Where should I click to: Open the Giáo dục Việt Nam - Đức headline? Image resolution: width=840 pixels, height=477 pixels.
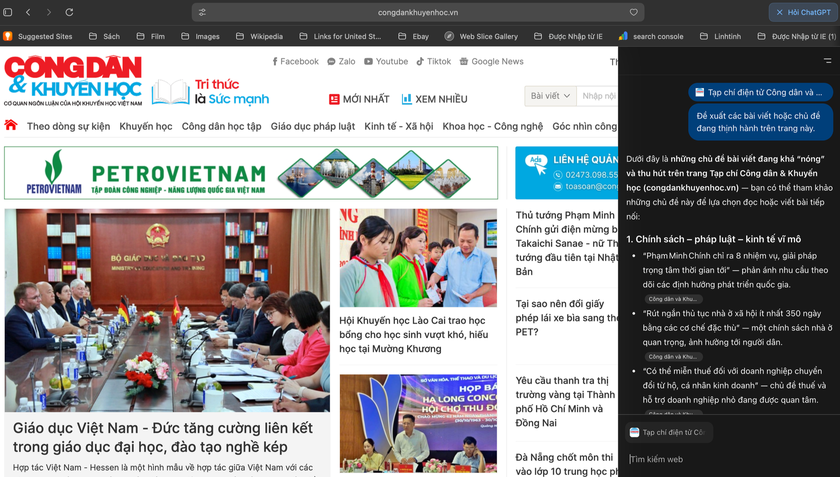pyautogui.click(x=163, y=437)
